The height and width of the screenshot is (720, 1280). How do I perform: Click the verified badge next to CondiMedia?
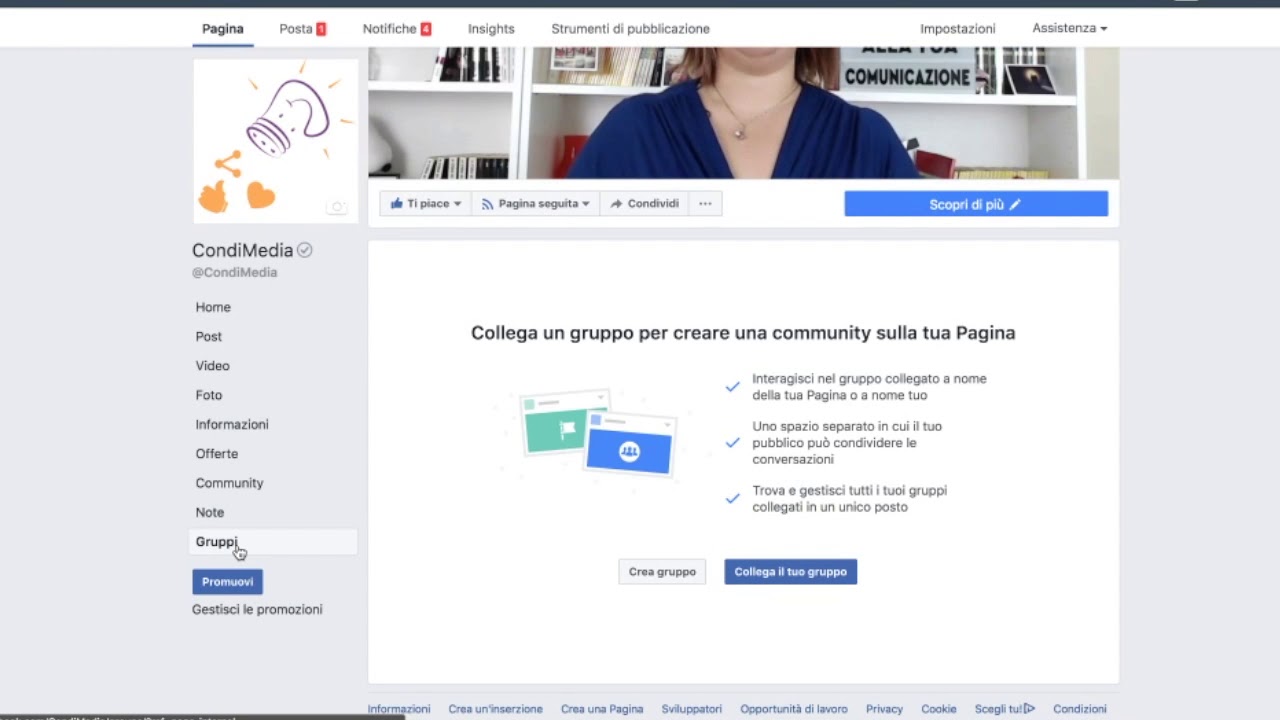click(305, 250)
